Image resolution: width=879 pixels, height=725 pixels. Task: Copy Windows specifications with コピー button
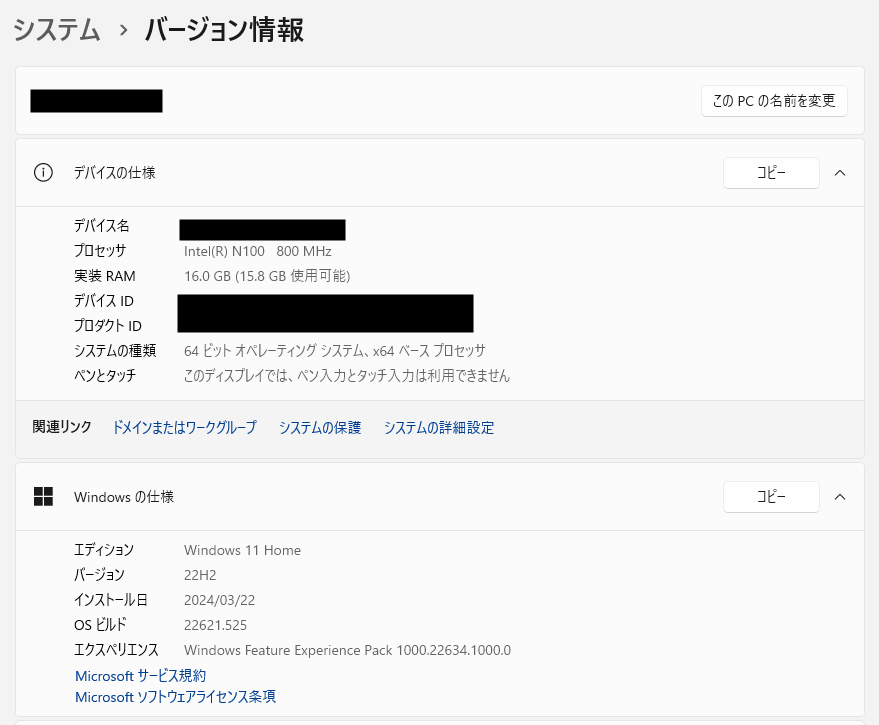[x=770, y=496]
